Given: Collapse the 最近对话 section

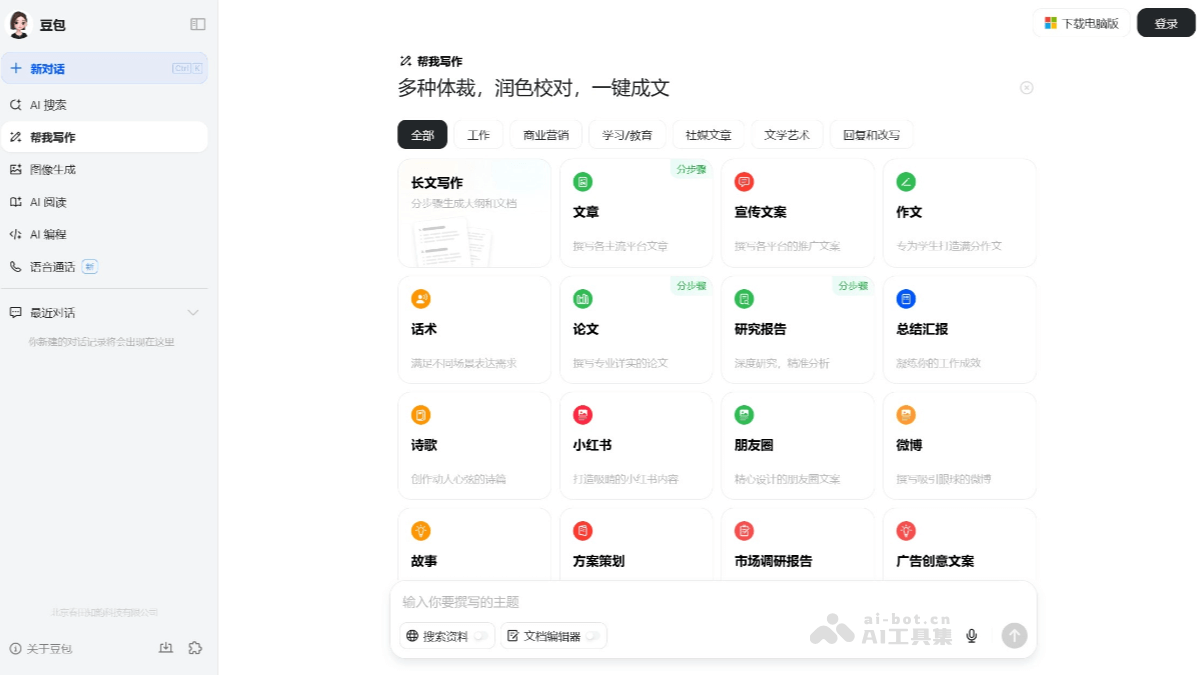Looking at the screenshot, I should [193, 312].
